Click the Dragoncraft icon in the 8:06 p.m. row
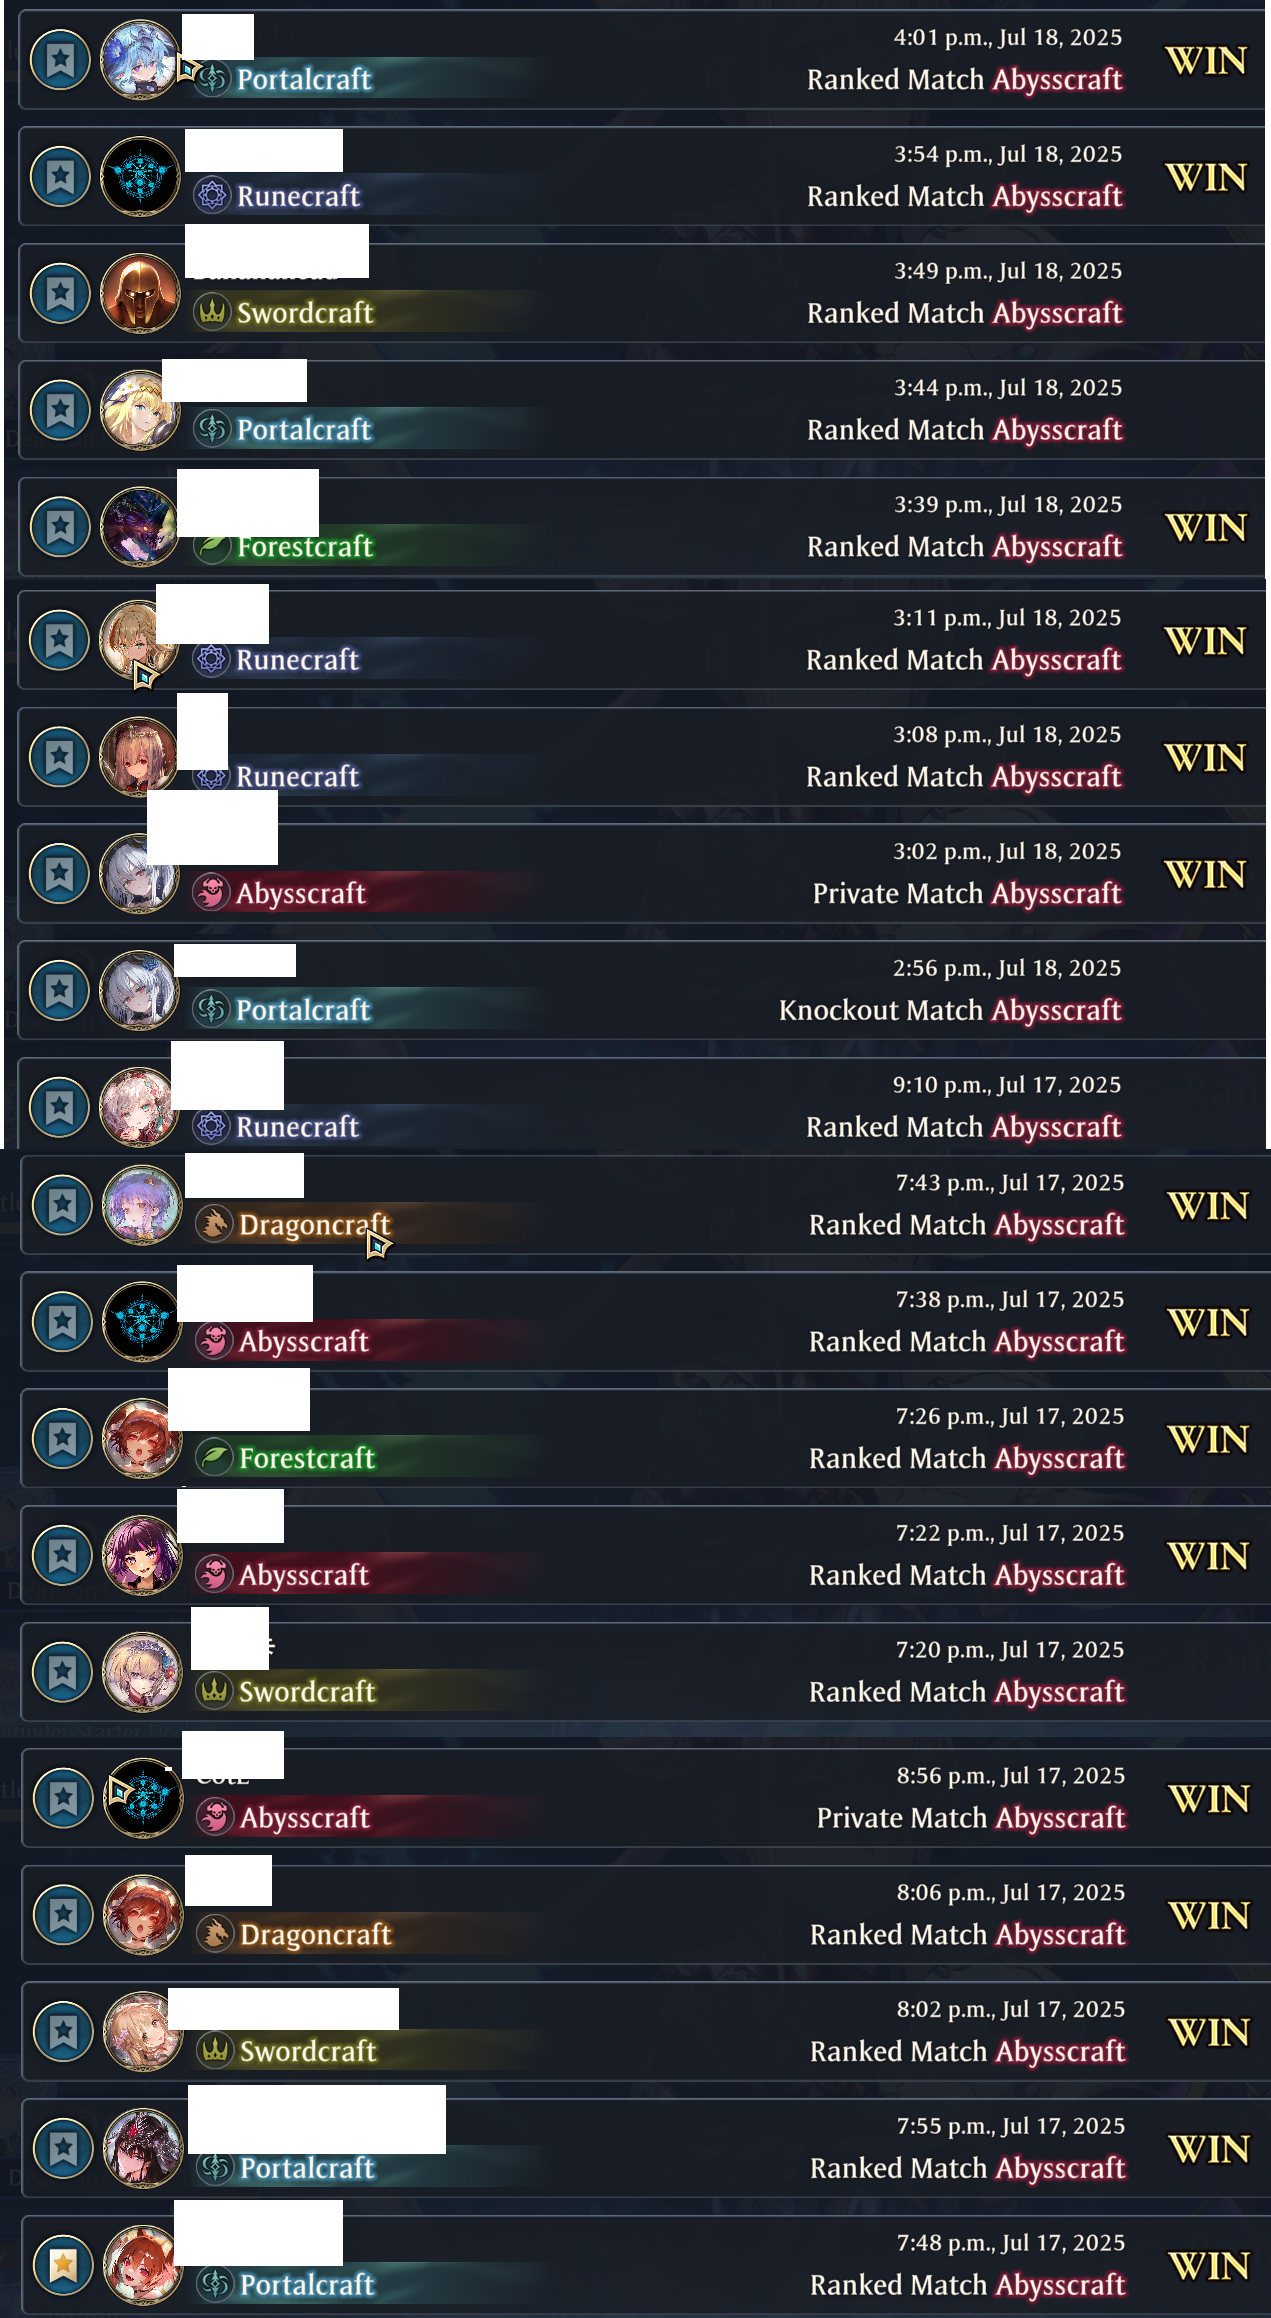1271x2318 pixels. [215, 1934]
